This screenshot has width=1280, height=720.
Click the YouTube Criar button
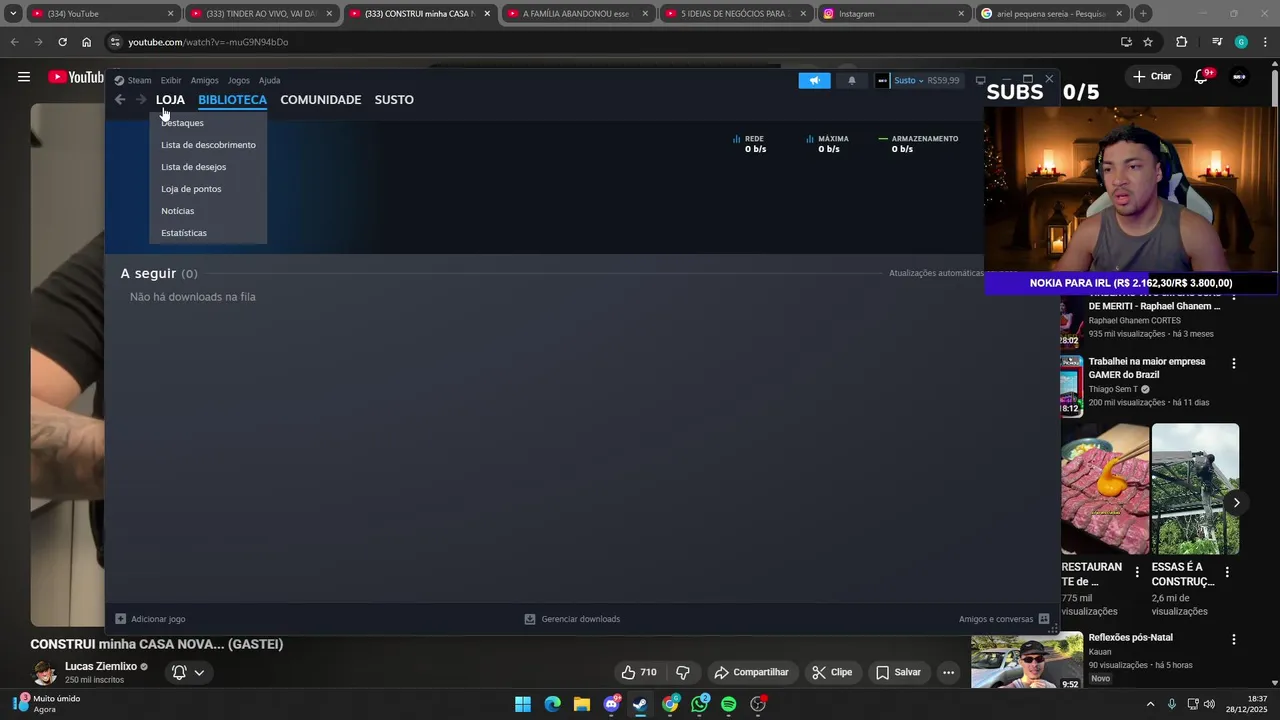coord(1152,76)
